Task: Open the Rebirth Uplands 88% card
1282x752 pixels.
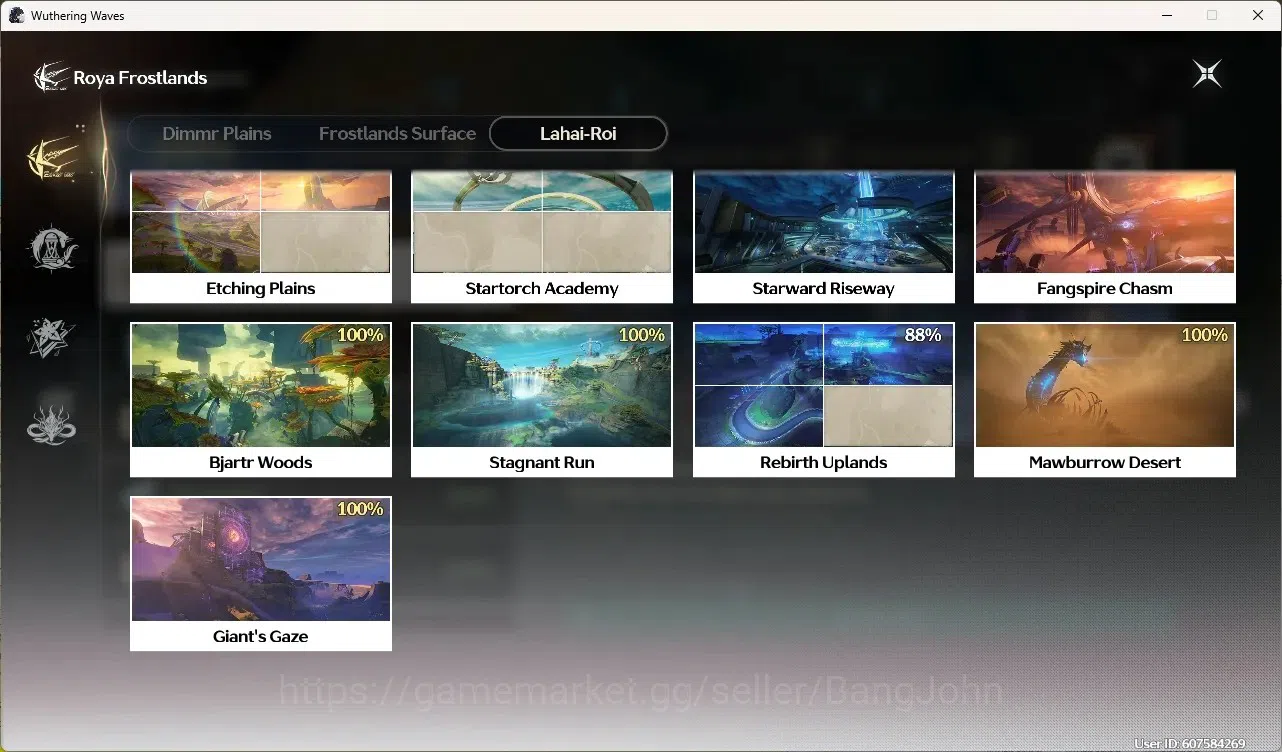Action: (824, 399)
